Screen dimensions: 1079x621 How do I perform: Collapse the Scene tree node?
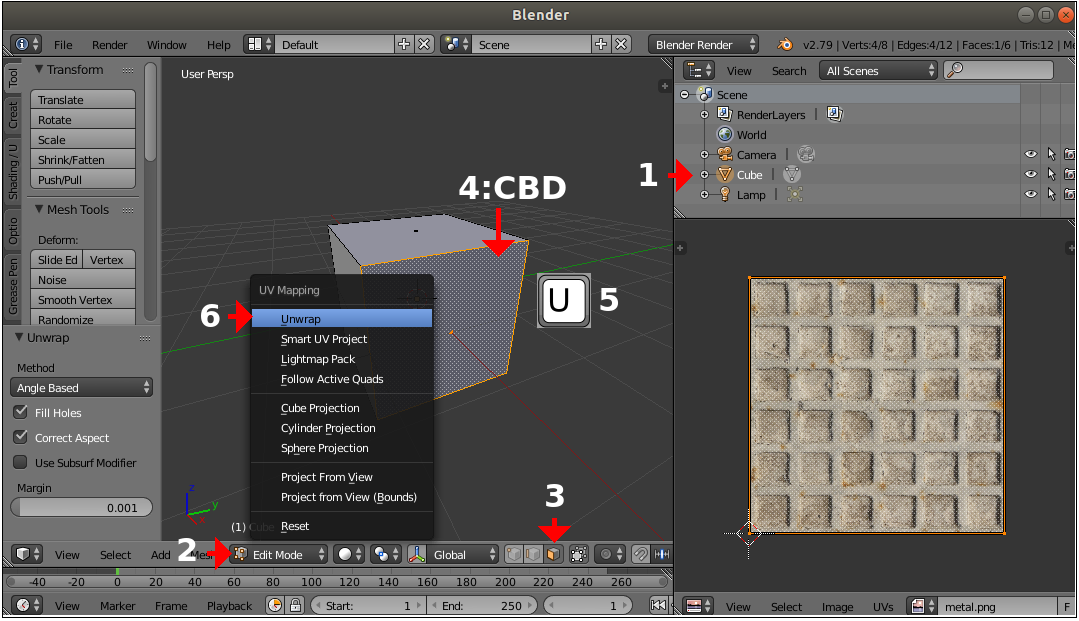pos(685,94)
